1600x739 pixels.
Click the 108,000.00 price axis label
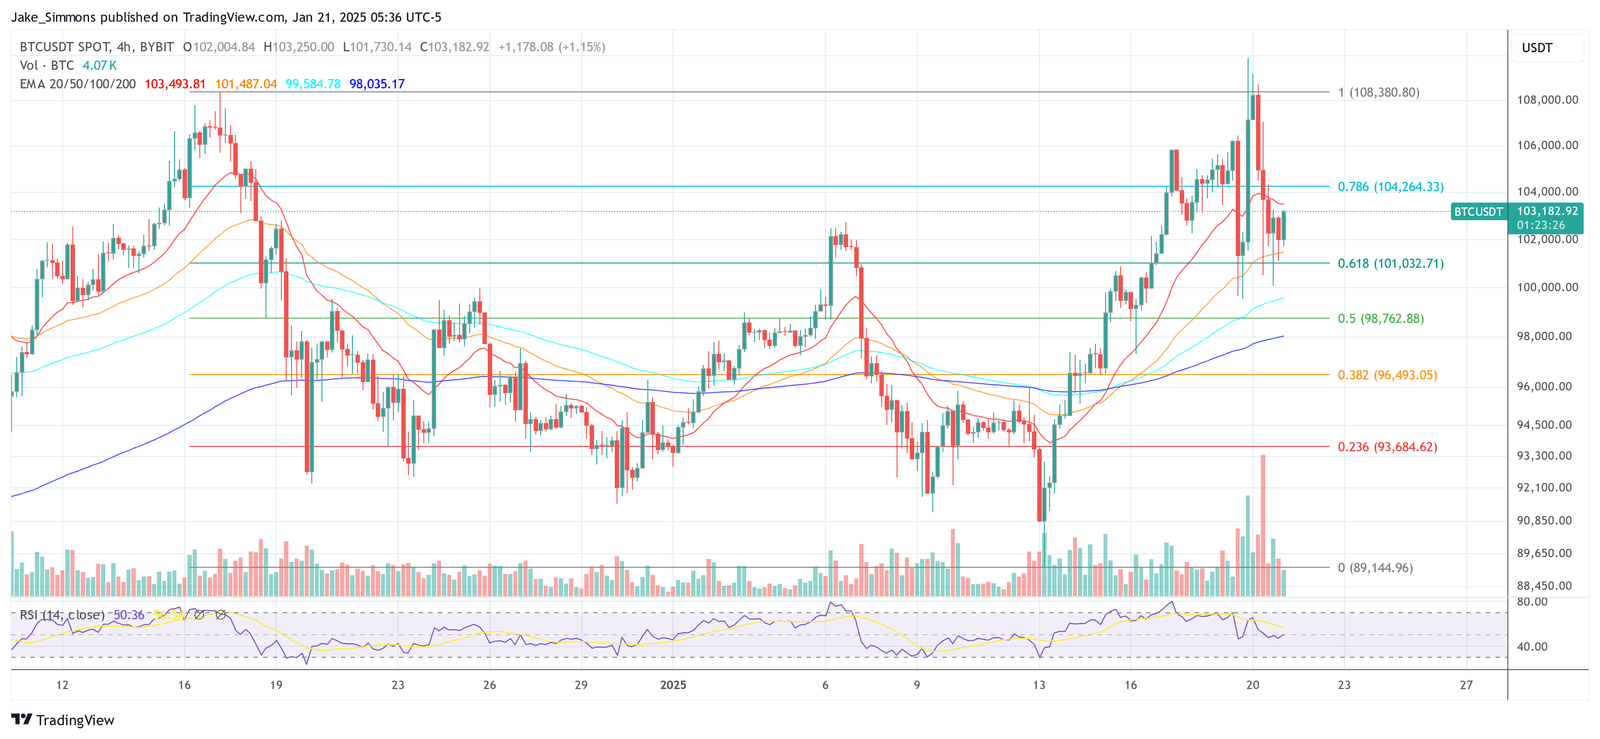coord(1548,100)
